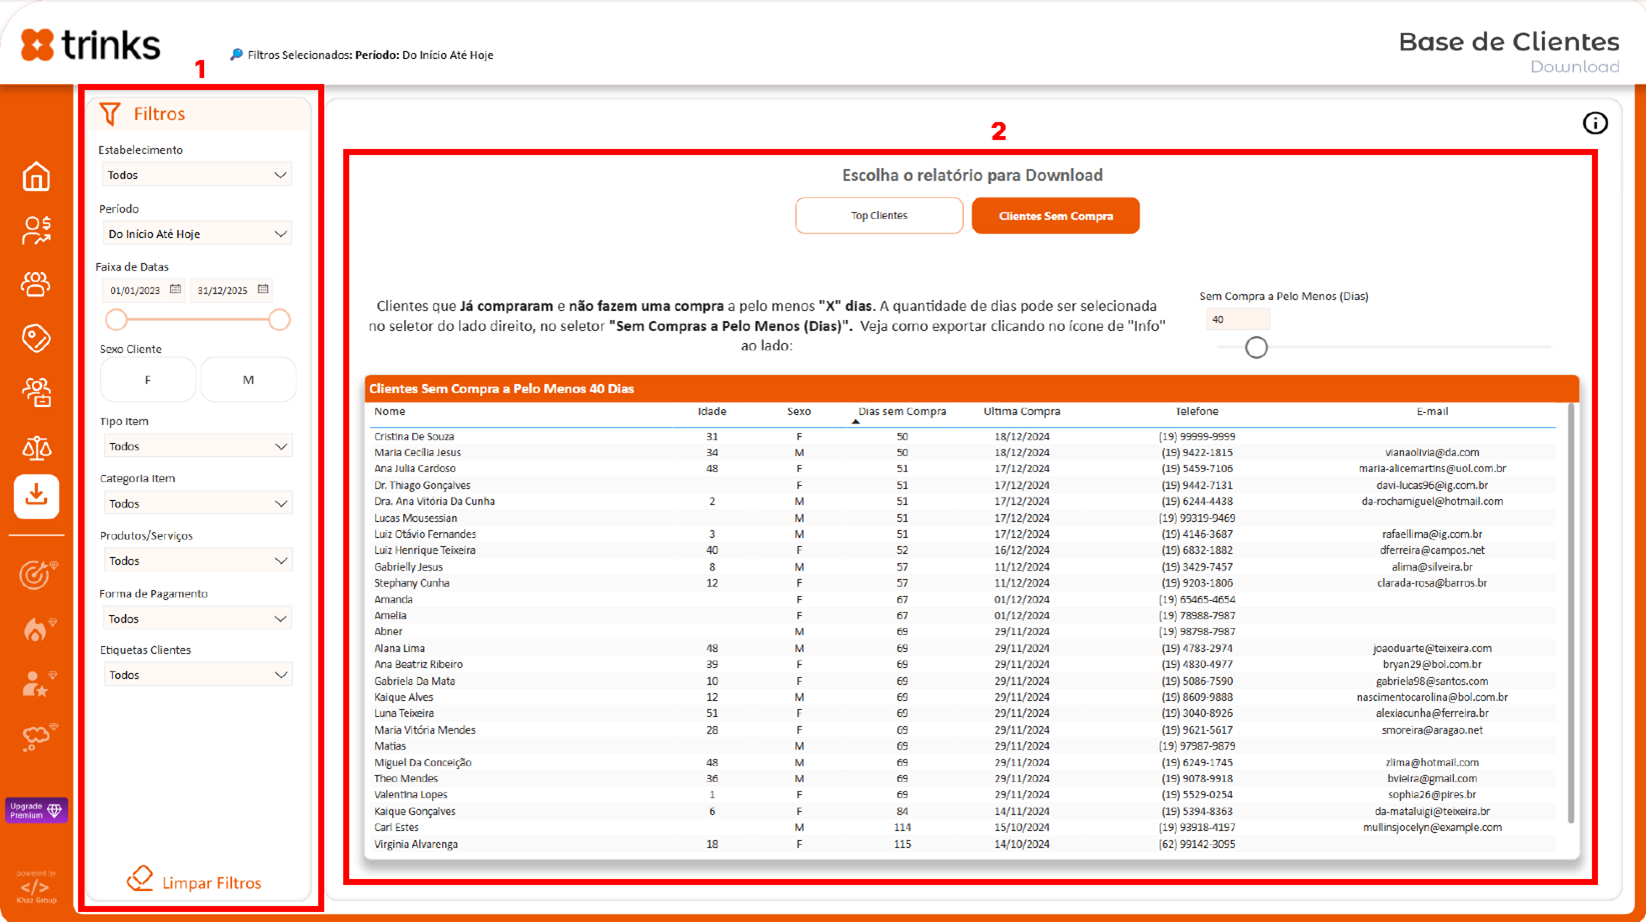Click Limpar Filtros to clear filters
The image size is (1646, 922).
tap(196, 882)
